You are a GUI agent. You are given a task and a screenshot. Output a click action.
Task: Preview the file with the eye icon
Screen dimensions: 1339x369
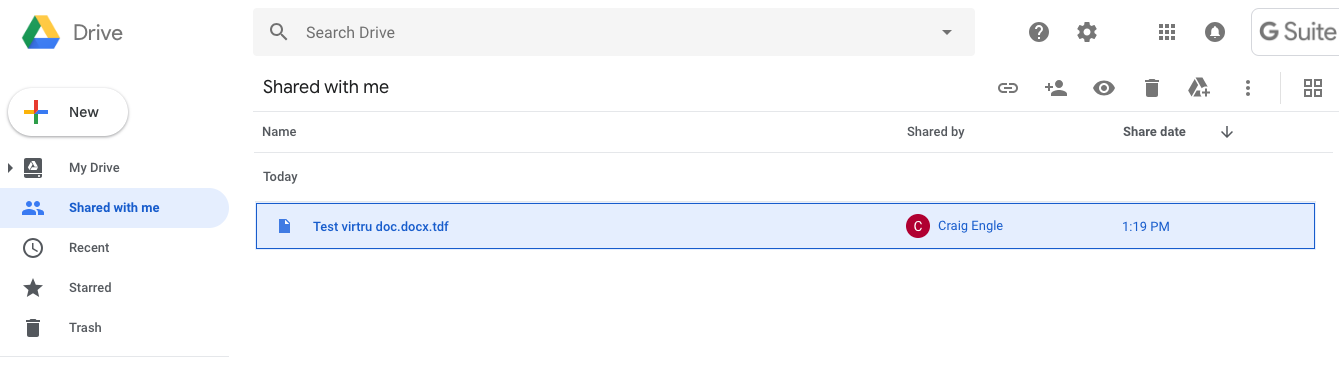click(1103, 88)
